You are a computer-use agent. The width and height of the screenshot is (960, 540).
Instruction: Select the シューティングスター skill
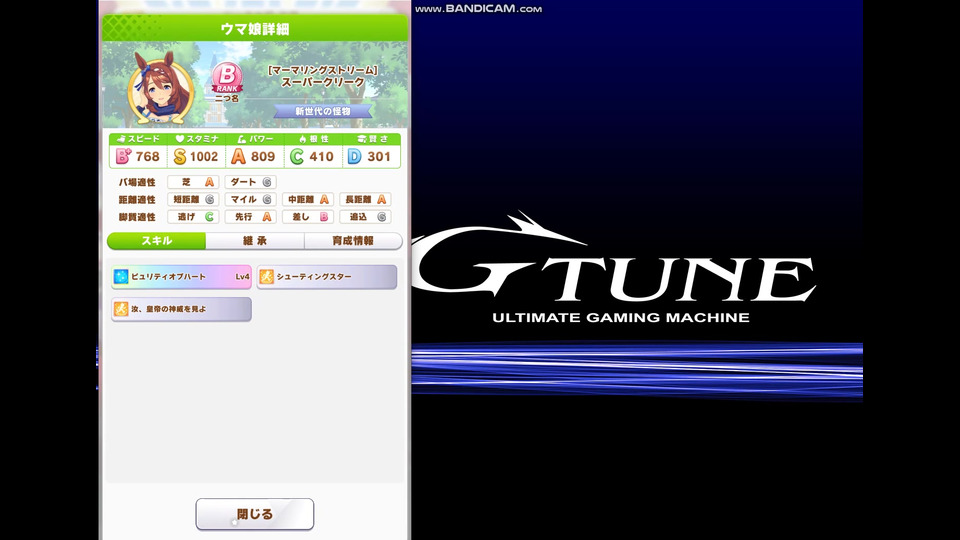click(327, 277)
